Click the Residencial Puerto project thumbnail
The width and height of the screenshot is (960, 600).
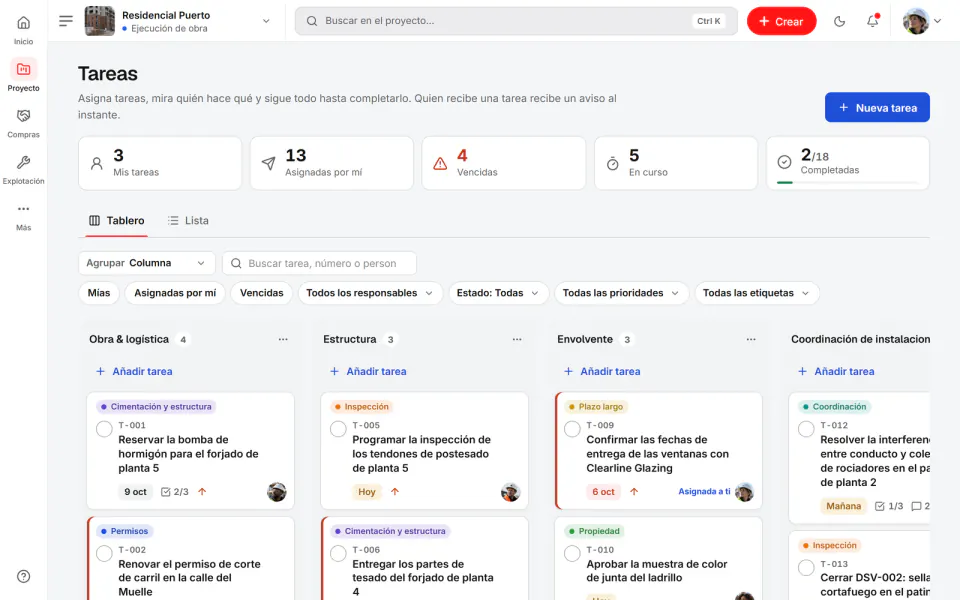click(99, 21)
